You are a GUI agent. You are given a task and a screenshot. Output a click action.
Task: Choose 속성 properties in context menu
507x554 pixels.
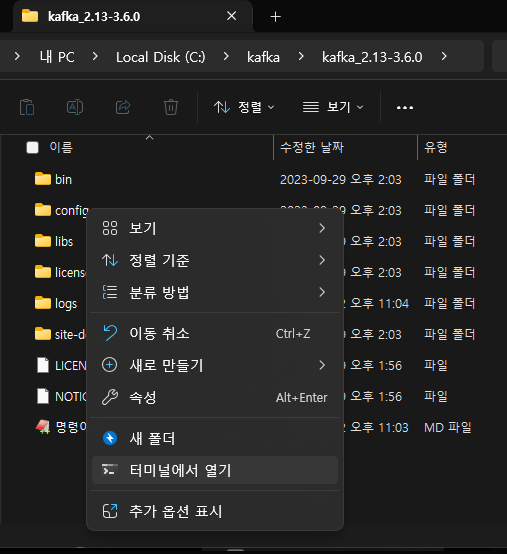215,397
